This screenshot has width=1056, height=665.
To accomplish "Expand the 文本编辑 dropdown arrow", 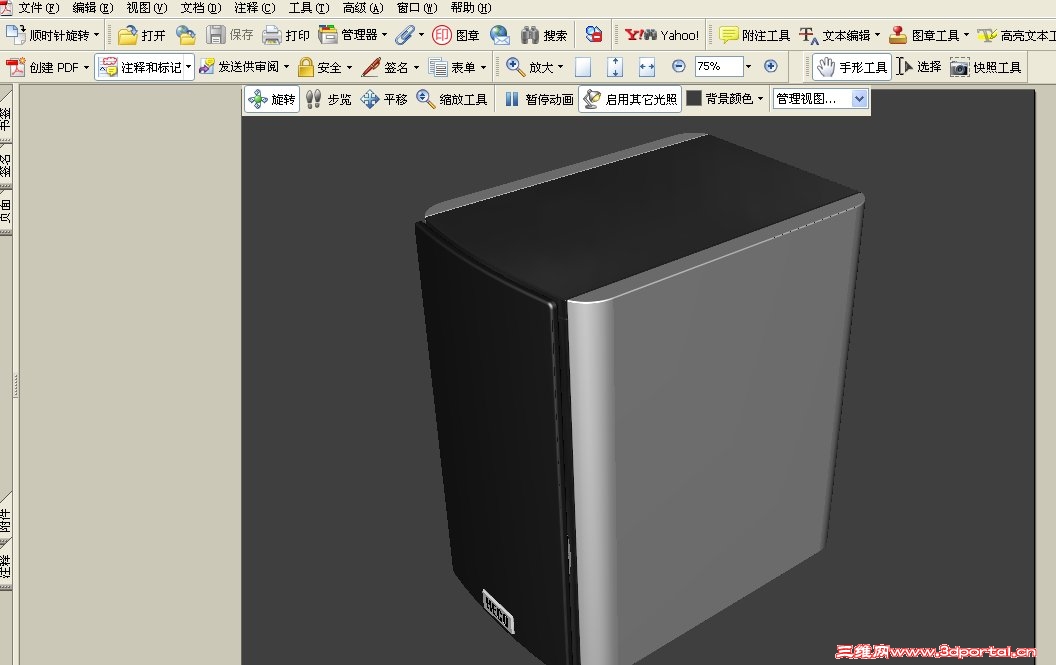I will pos(878,35).
